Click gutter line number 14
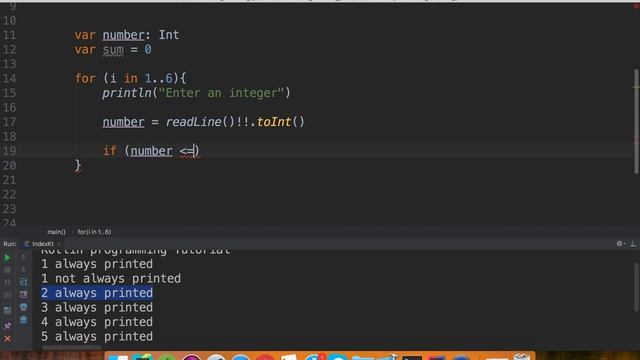 [9, 78]
